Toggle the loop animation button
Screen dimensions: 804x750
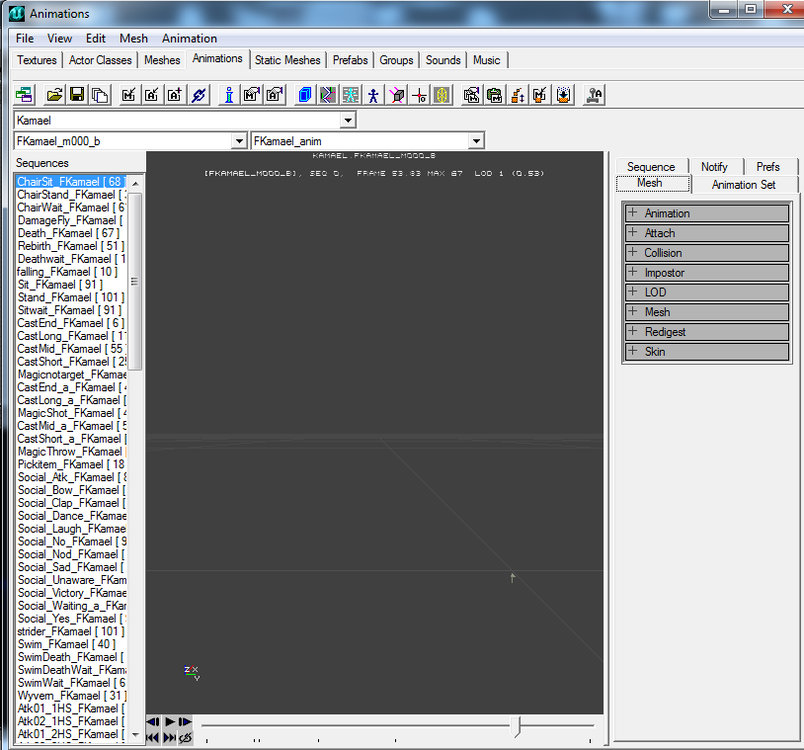[x=185, y=737]
